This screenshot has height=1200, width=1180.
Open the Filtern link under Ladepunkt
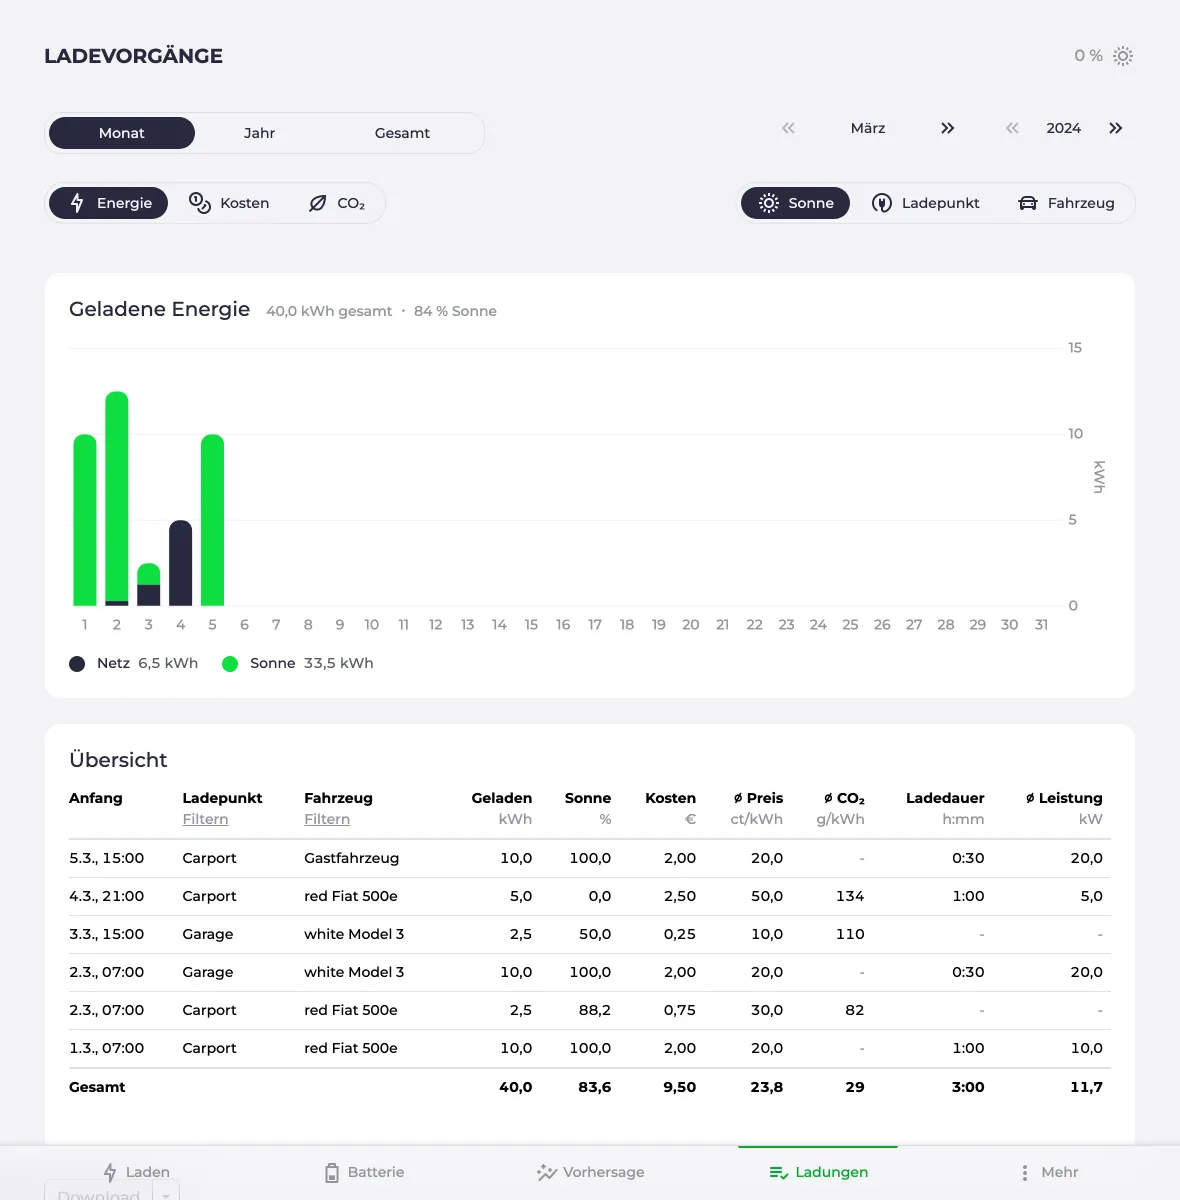tap(205, 819)
